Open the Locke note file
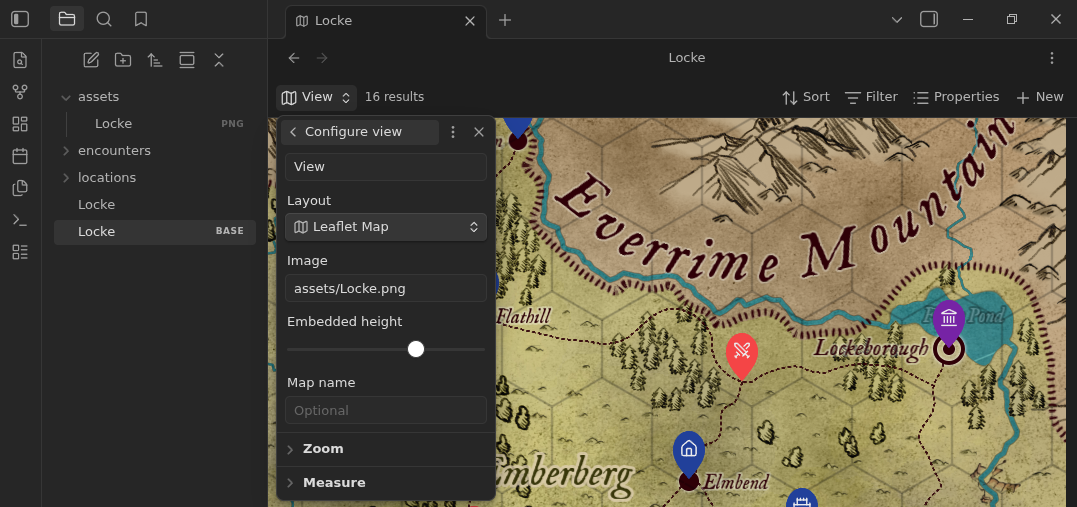Viewport: 1077px width, 507px height. coord(155,205)
